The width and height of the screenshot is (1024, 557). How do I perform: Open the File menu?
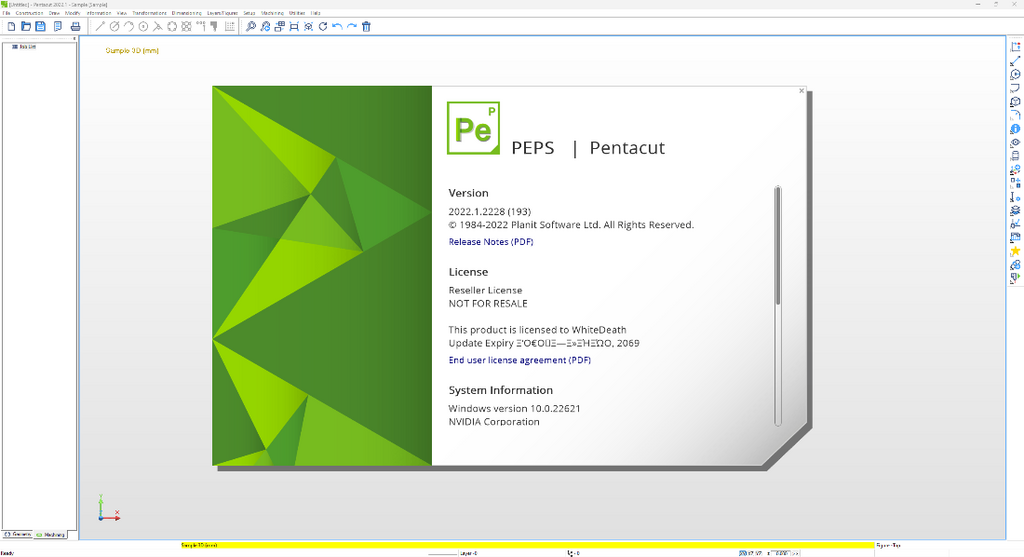tap(7, 13)
